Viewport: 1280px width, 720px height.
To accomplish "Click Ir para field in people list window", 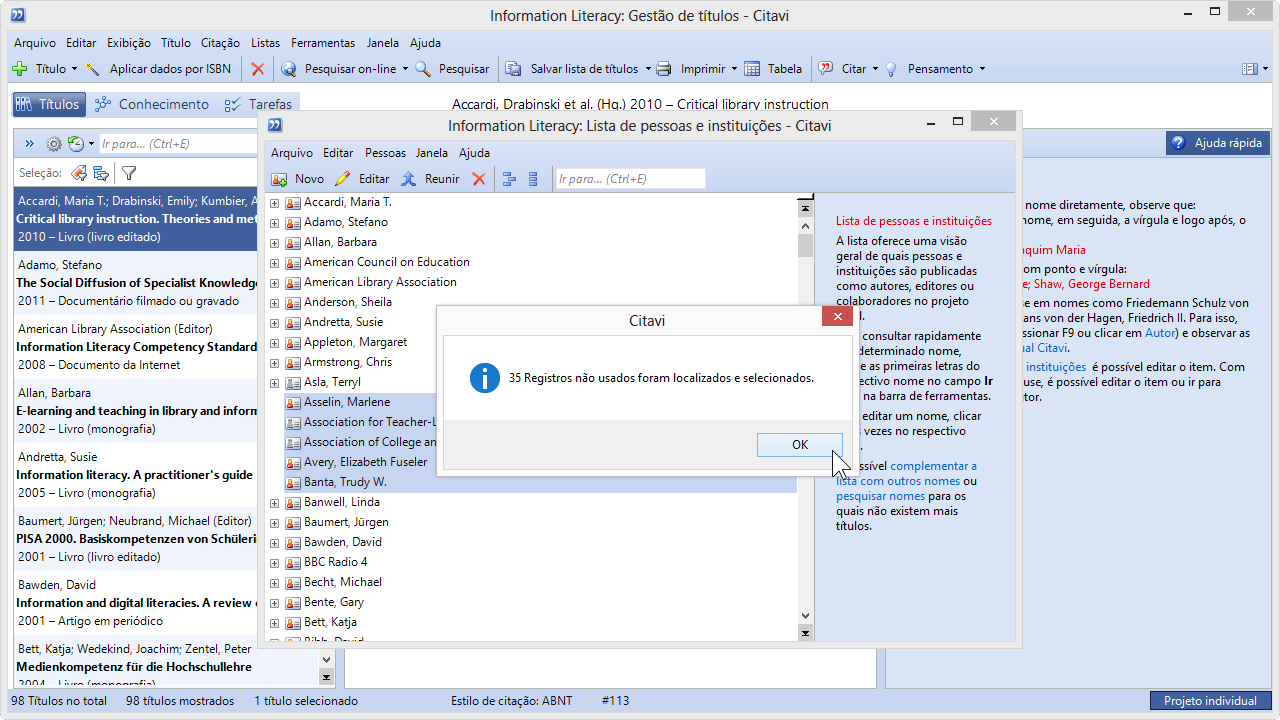I will point(630,179).
